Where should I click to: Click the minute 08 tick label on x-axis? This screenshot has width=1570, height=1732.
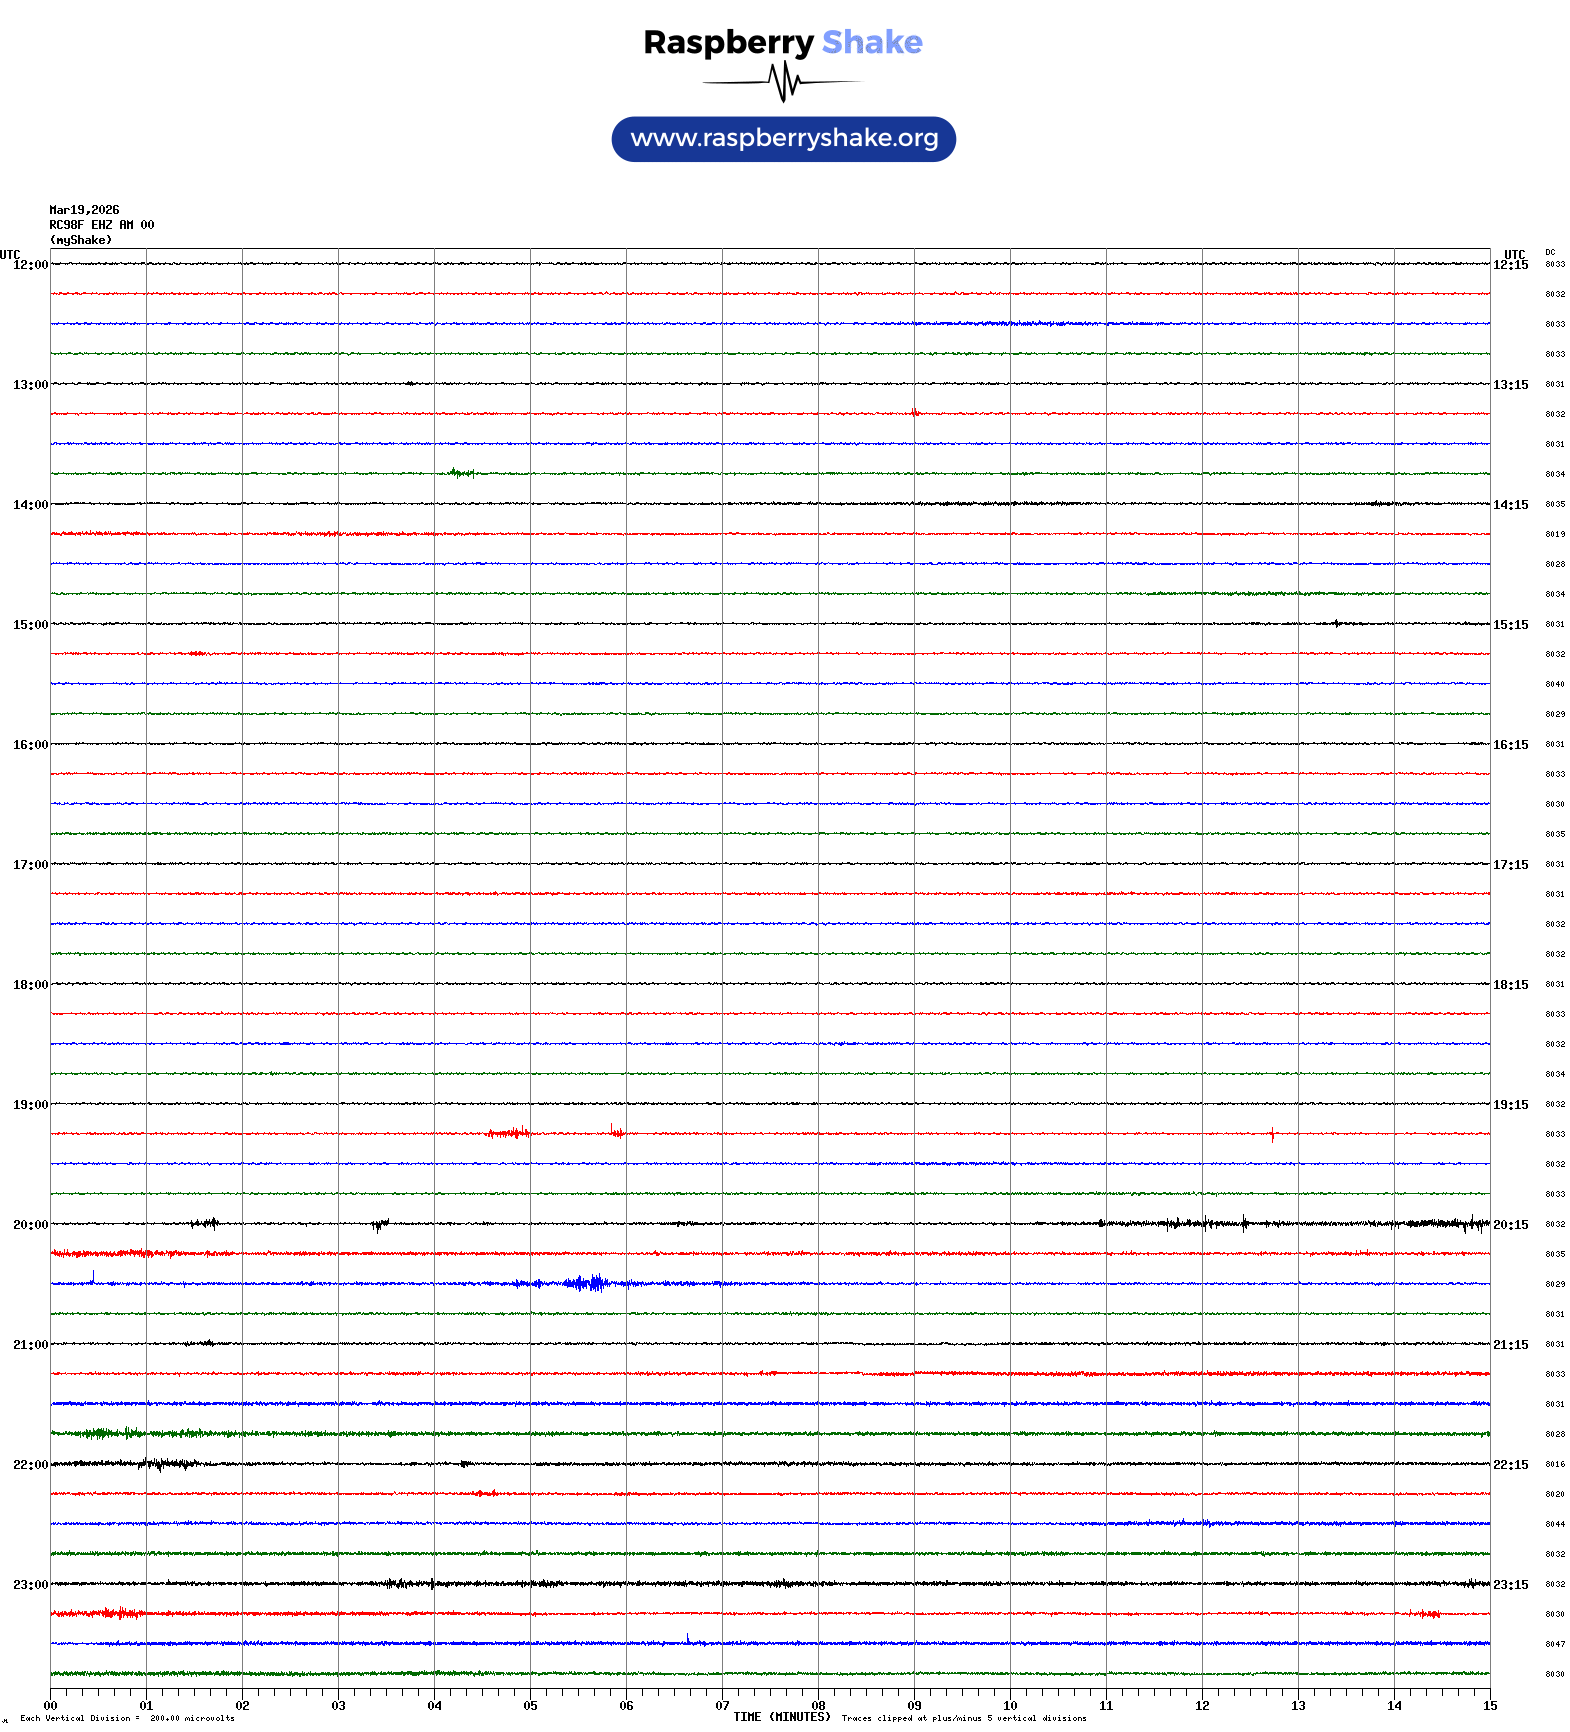pyautogui.click(x=818, y=1706)
